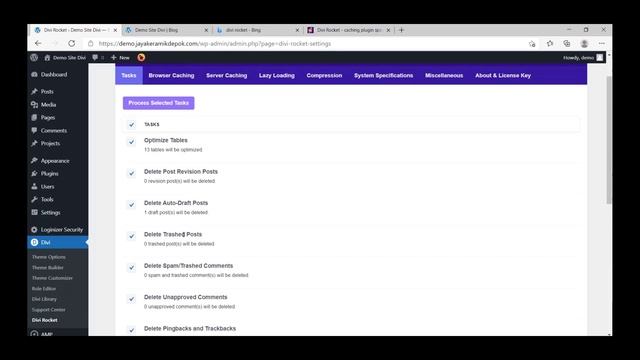Switch to Divi Rocket caching plugin browser tab
This screenshot has height=360, width=640.
(x=348, y=30)
